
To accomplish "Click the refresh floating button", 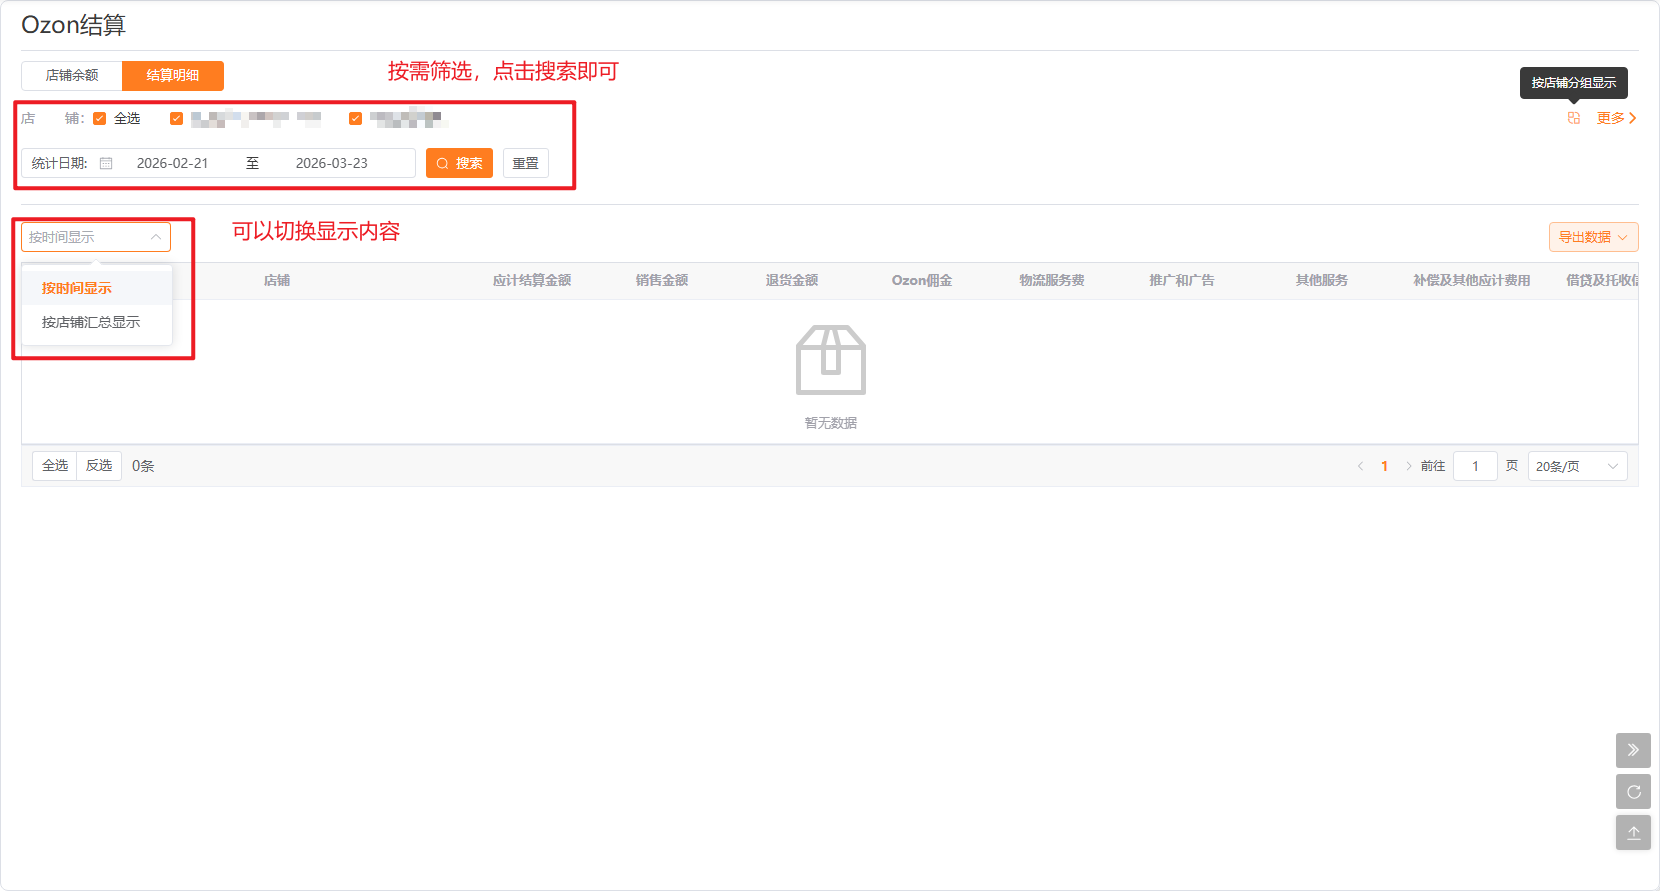I will click(x=1633, y=792).
